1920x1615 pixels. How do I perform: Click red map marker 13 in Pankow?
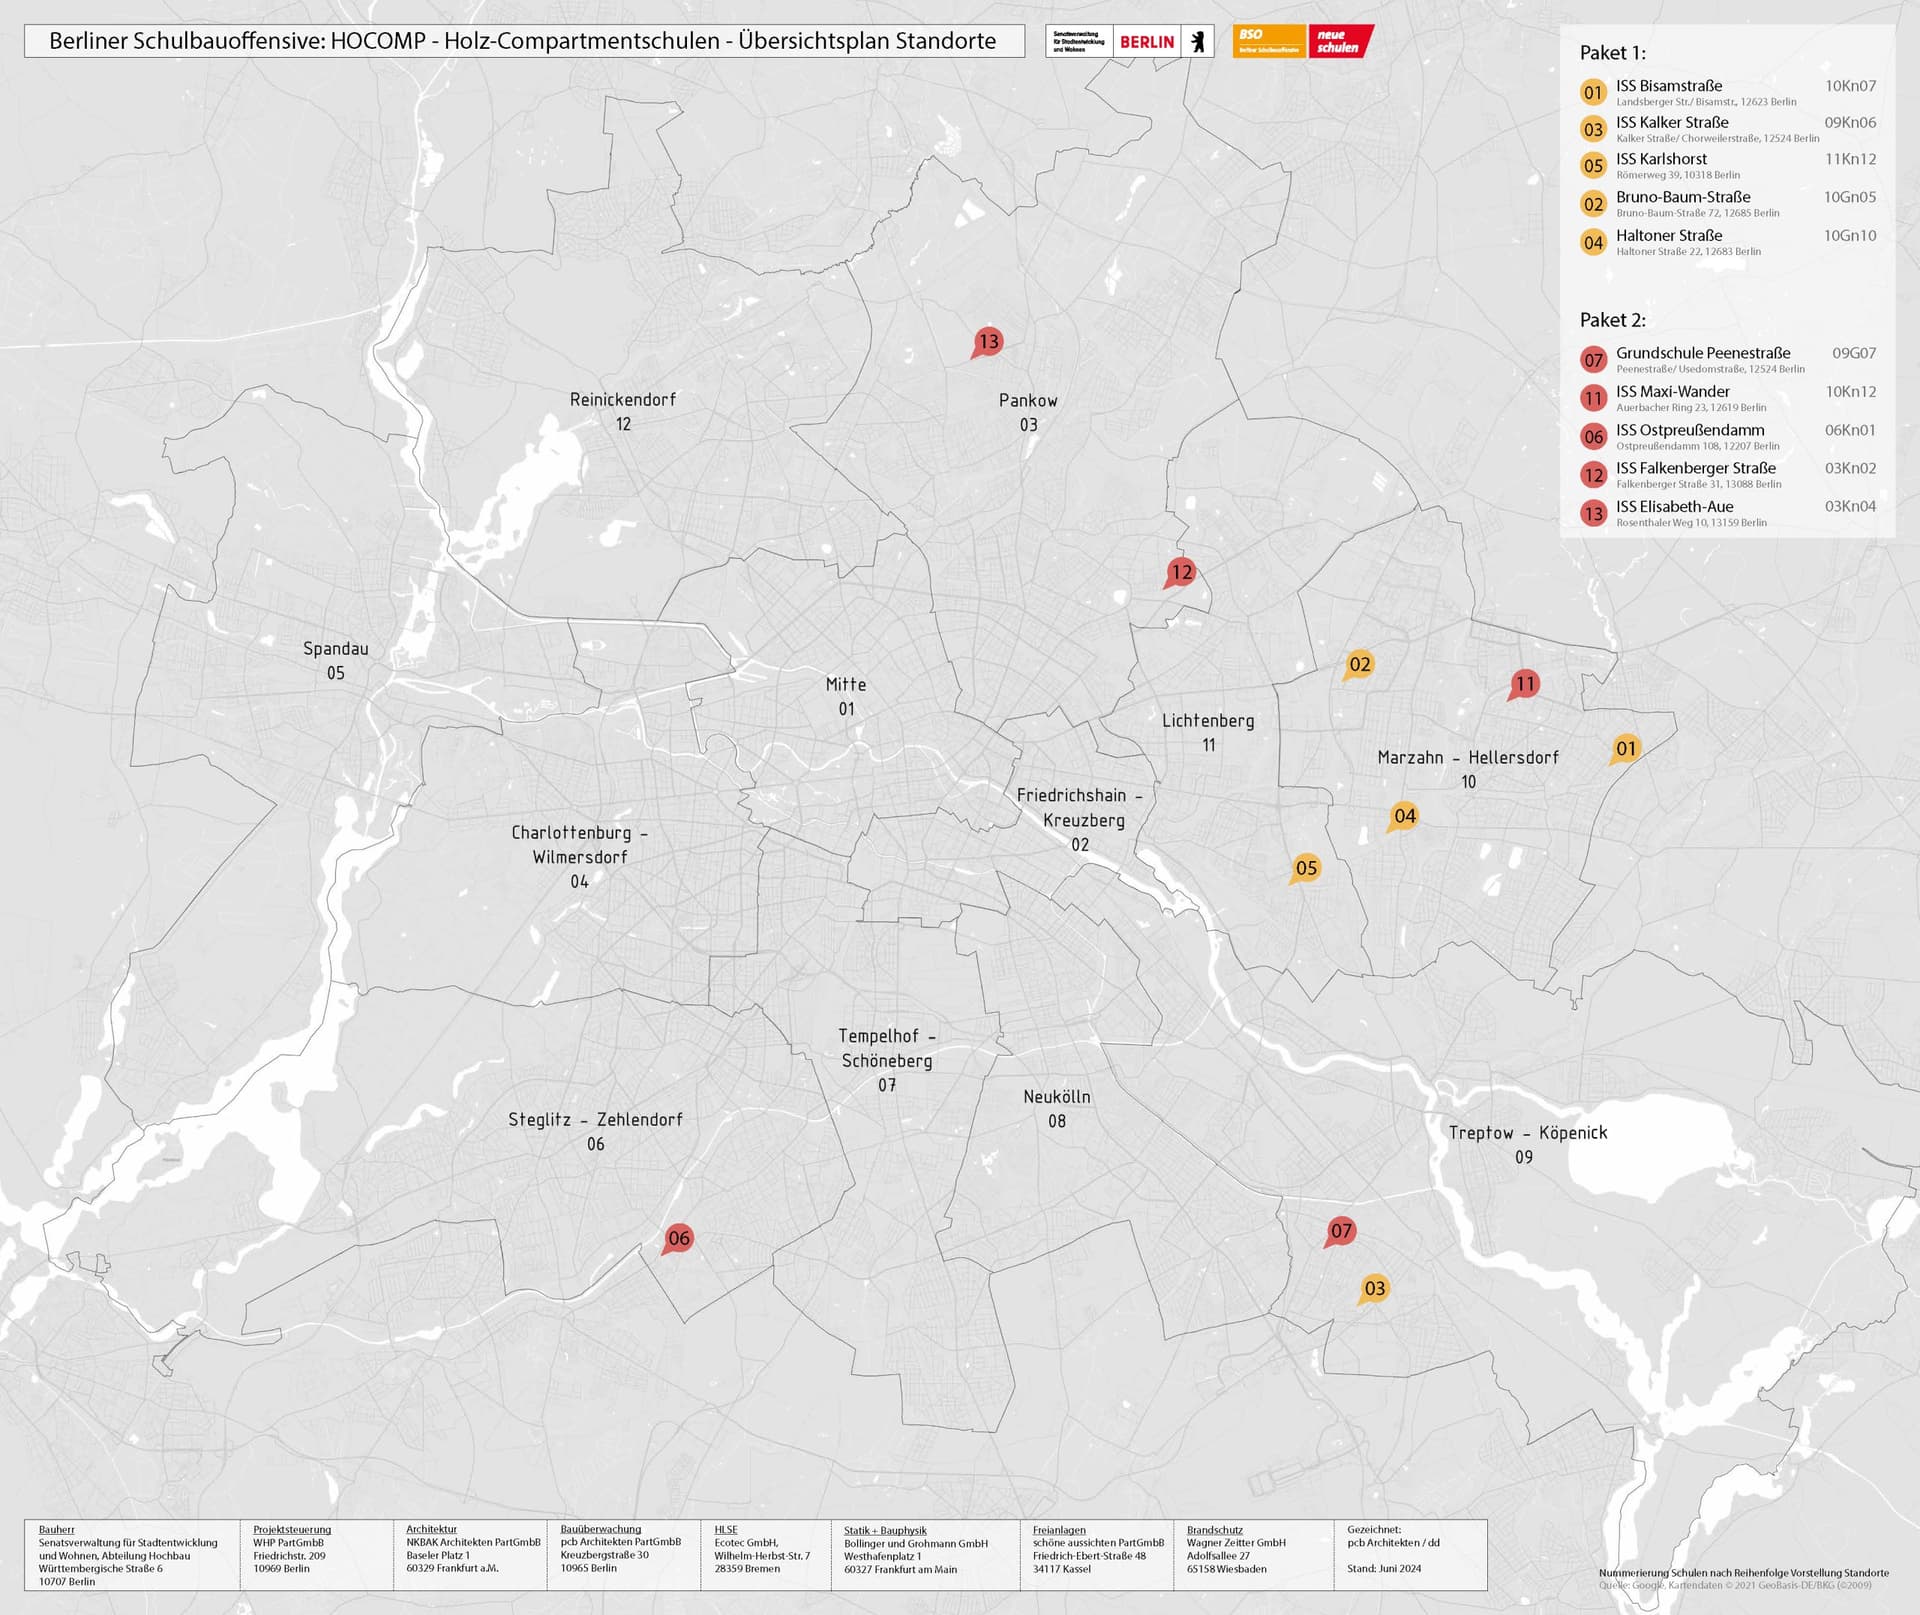(x=988, y=342)
